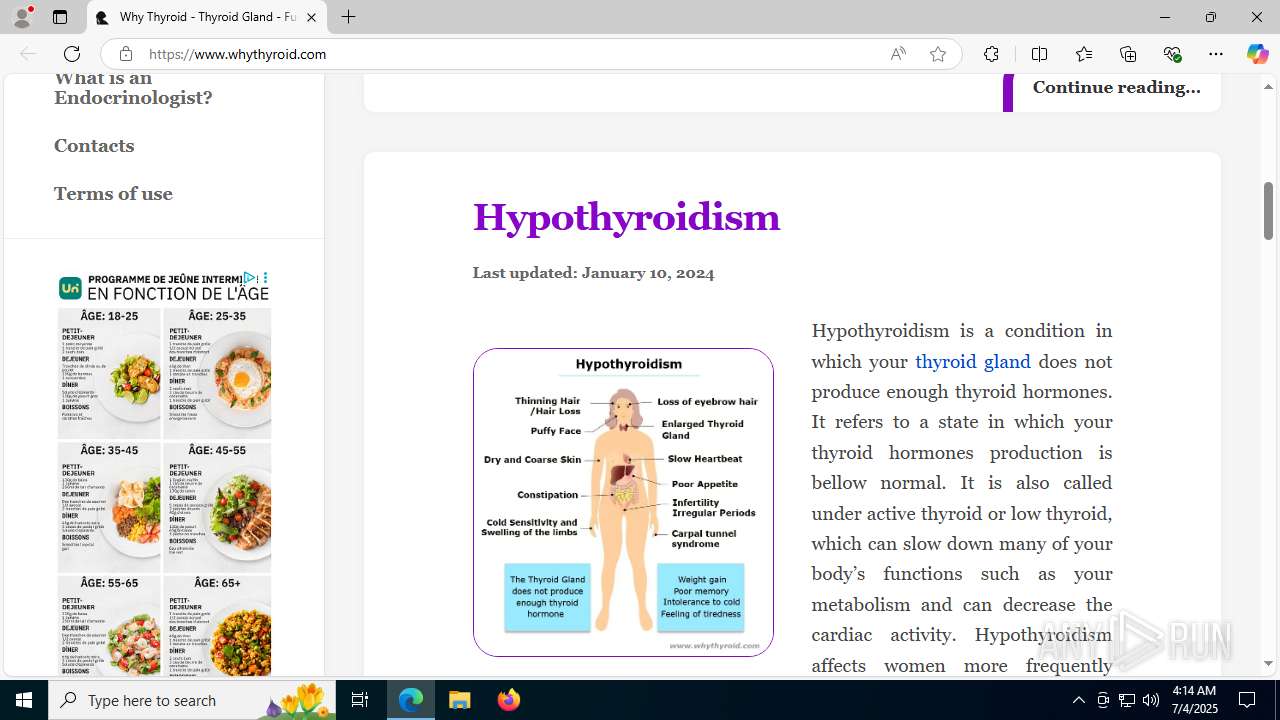This screenshot has width=1280, height=720.
Task: Open browser Extensions icon
Action: [991, 54]
